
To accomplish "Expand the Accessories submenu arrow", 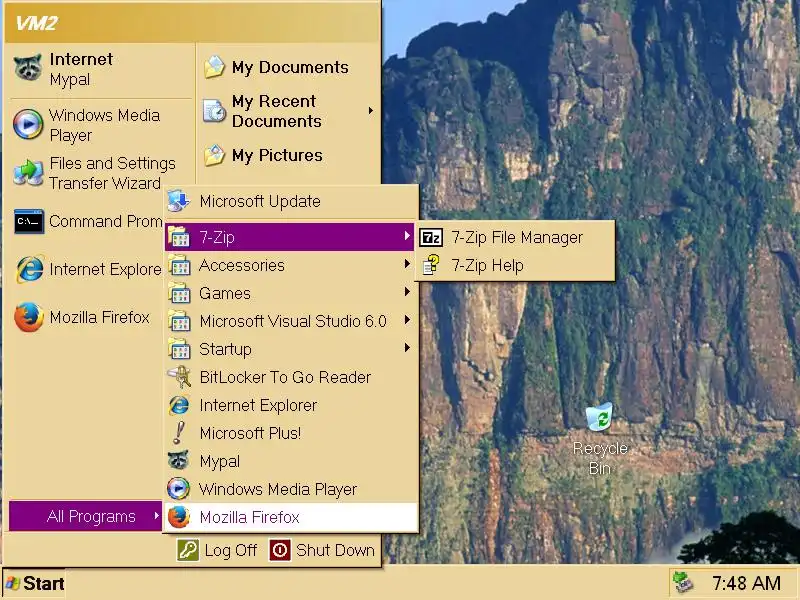I will tap(407, 264).
